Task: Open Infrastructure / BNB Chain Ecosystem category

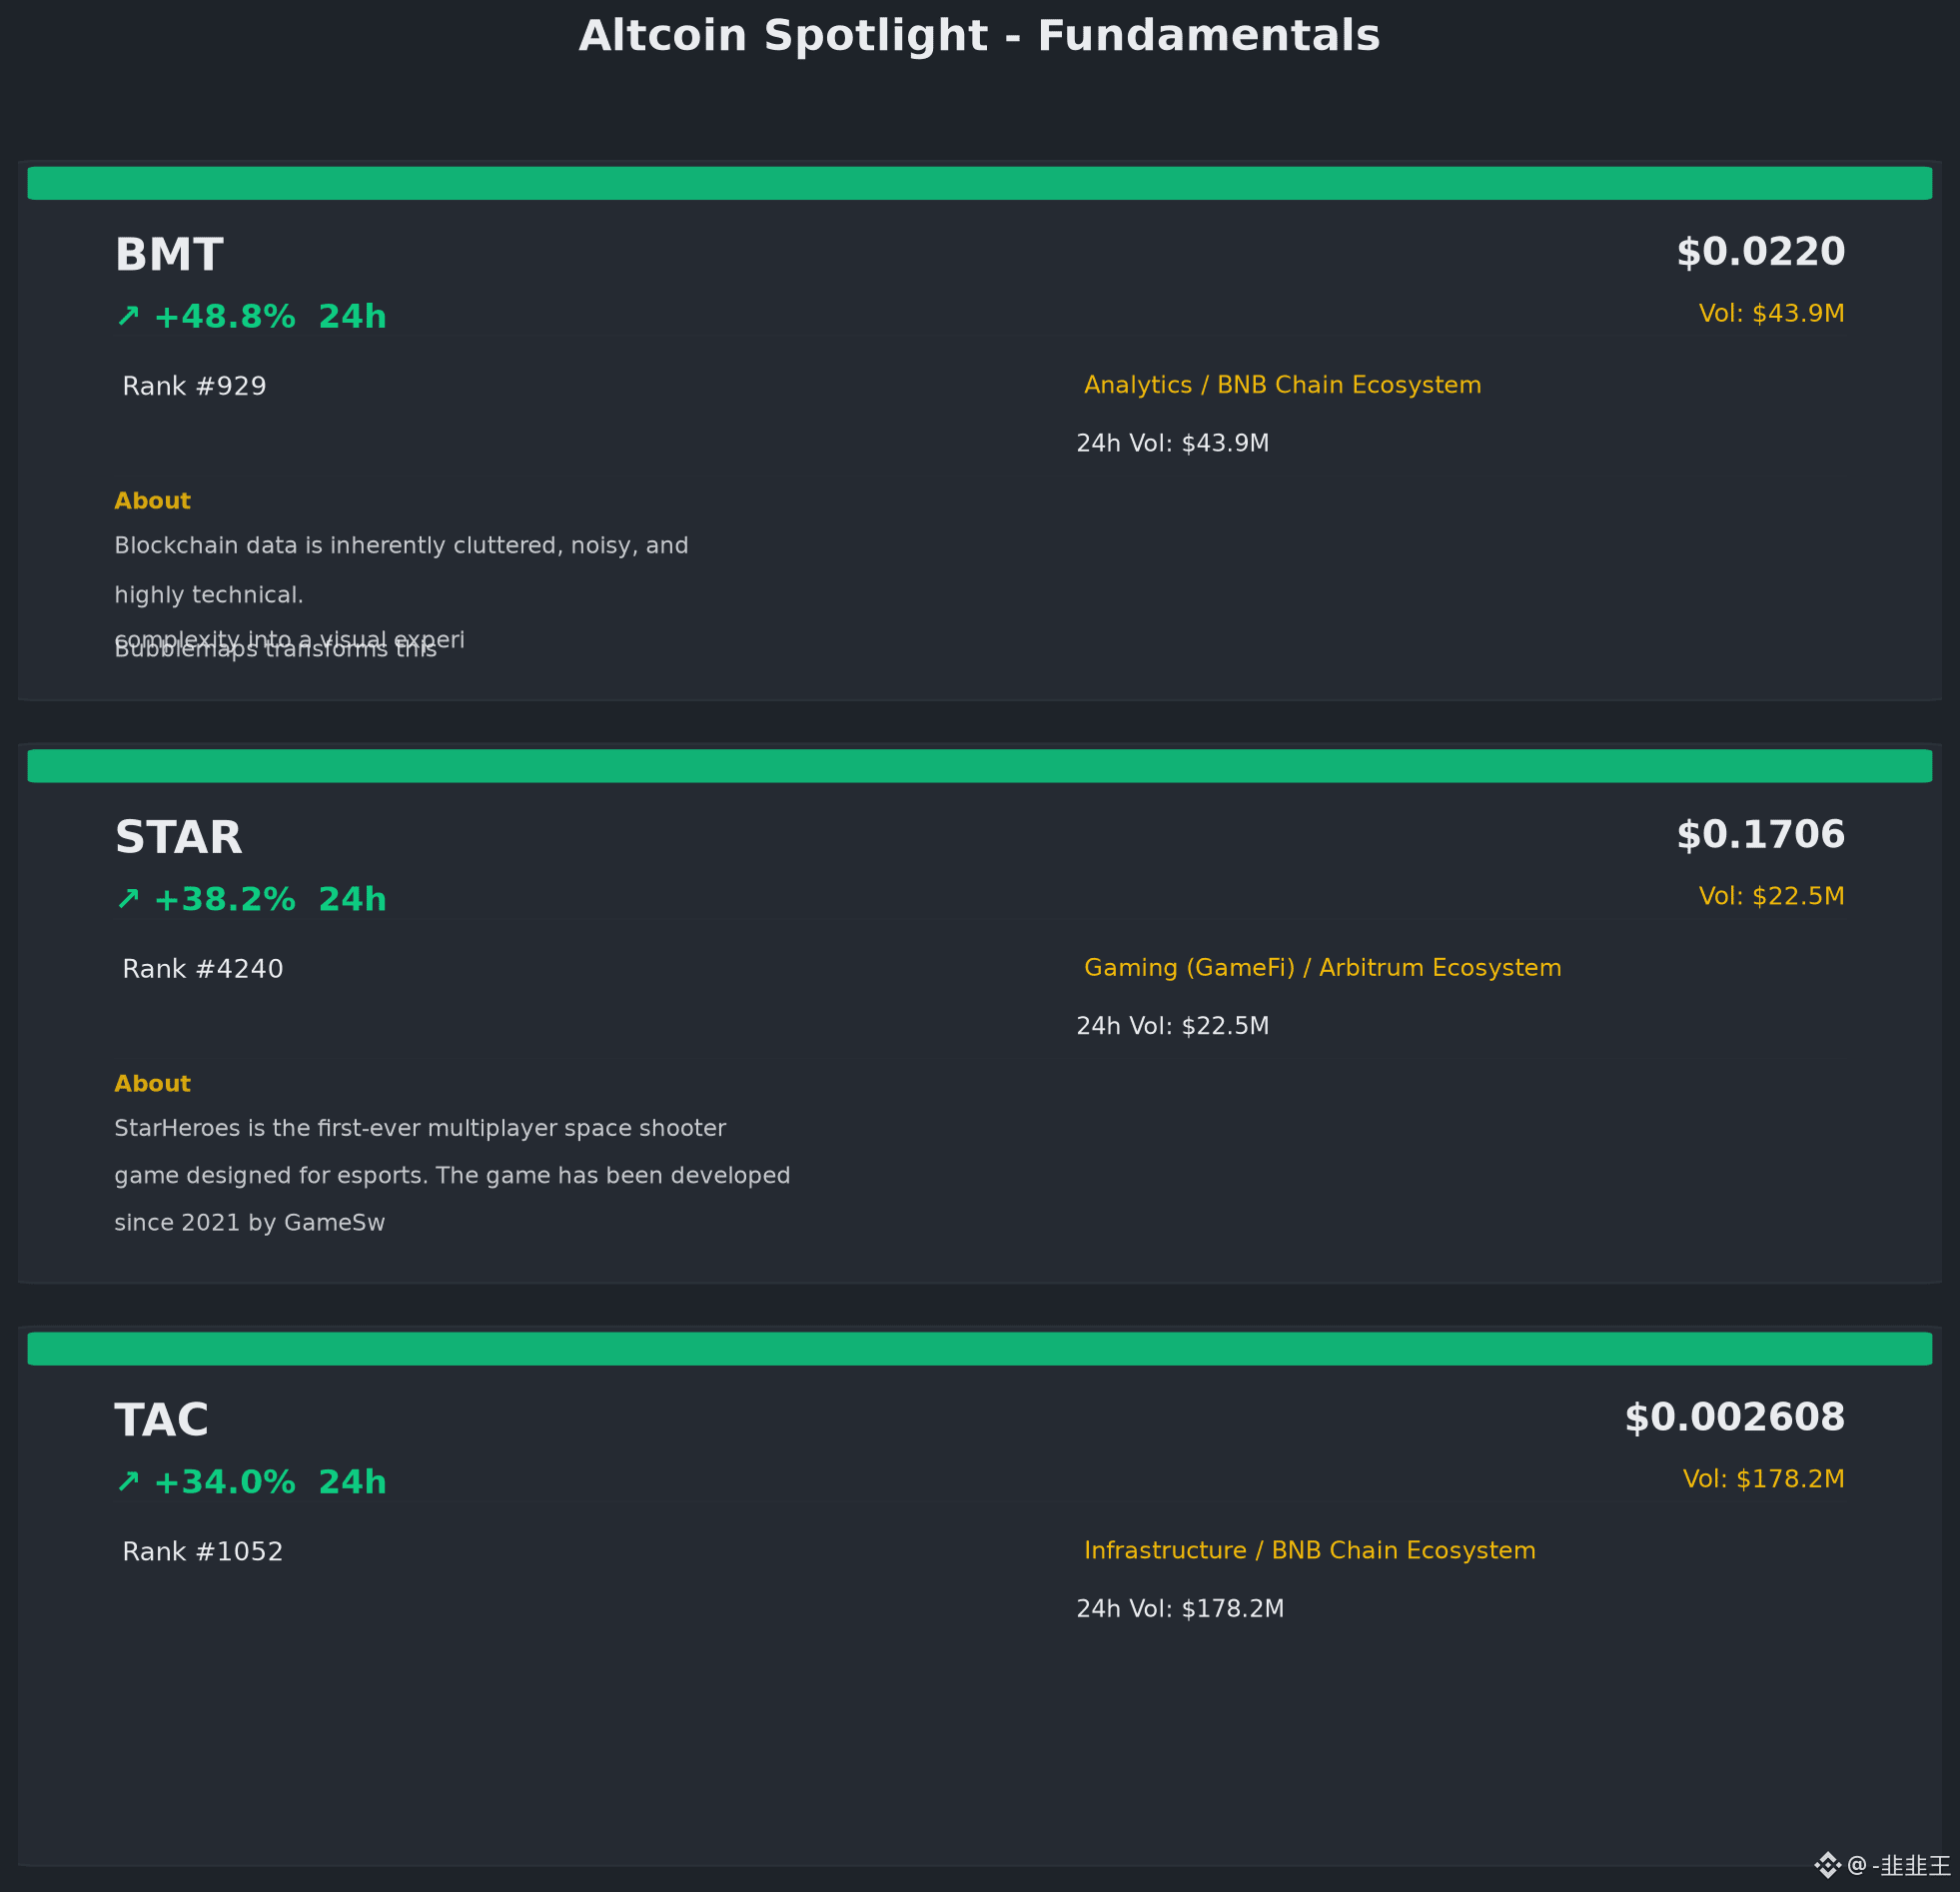Action: [1309, 1550]
